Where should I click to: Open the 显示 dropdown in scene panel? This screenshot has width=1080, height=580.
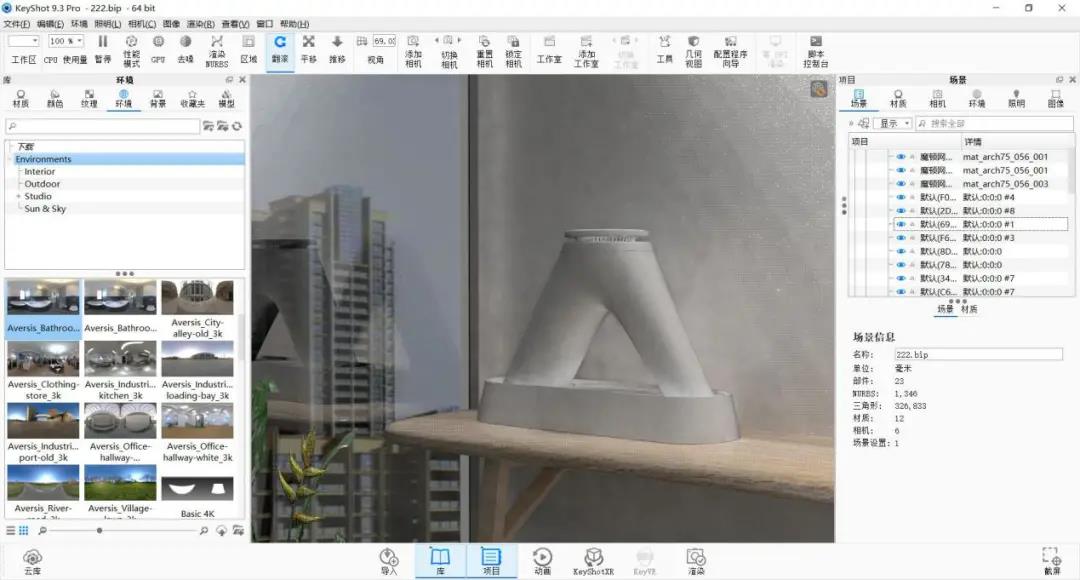point(893,123)
